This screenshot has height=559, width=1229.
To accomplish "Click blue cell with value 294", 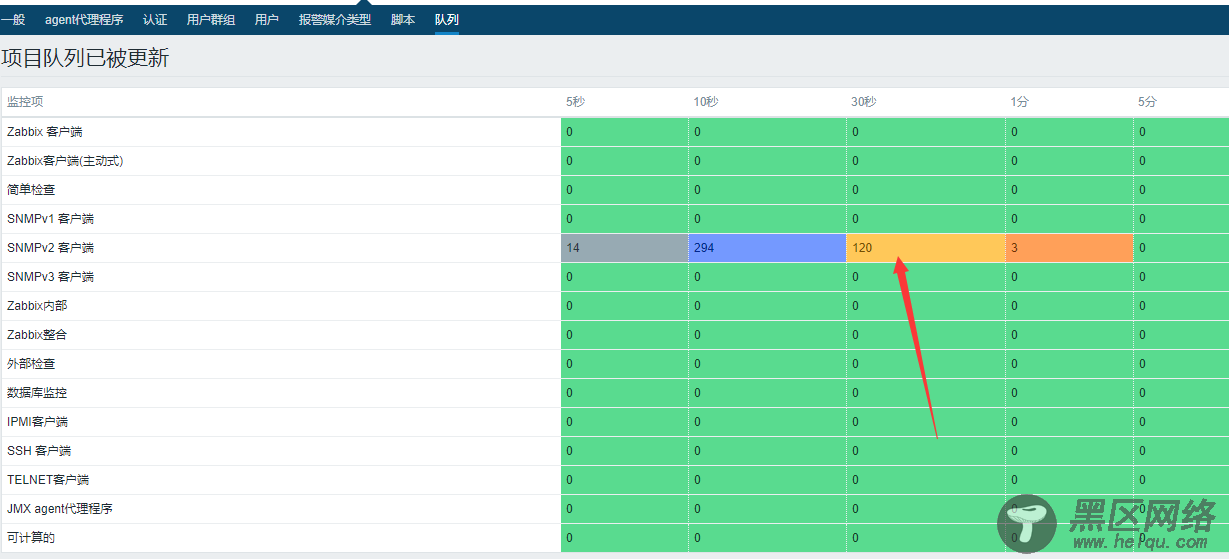I will coord(767,248).
